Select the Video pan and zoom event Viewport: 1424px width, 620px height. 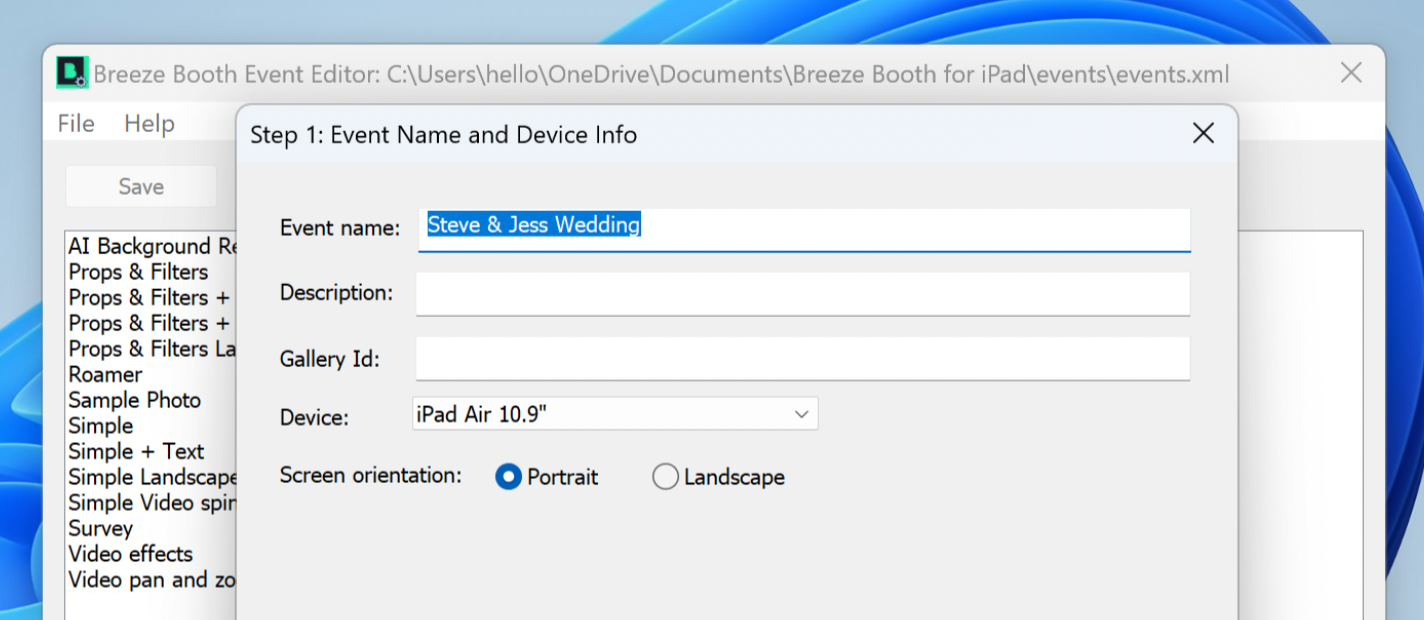coord(152,580)
